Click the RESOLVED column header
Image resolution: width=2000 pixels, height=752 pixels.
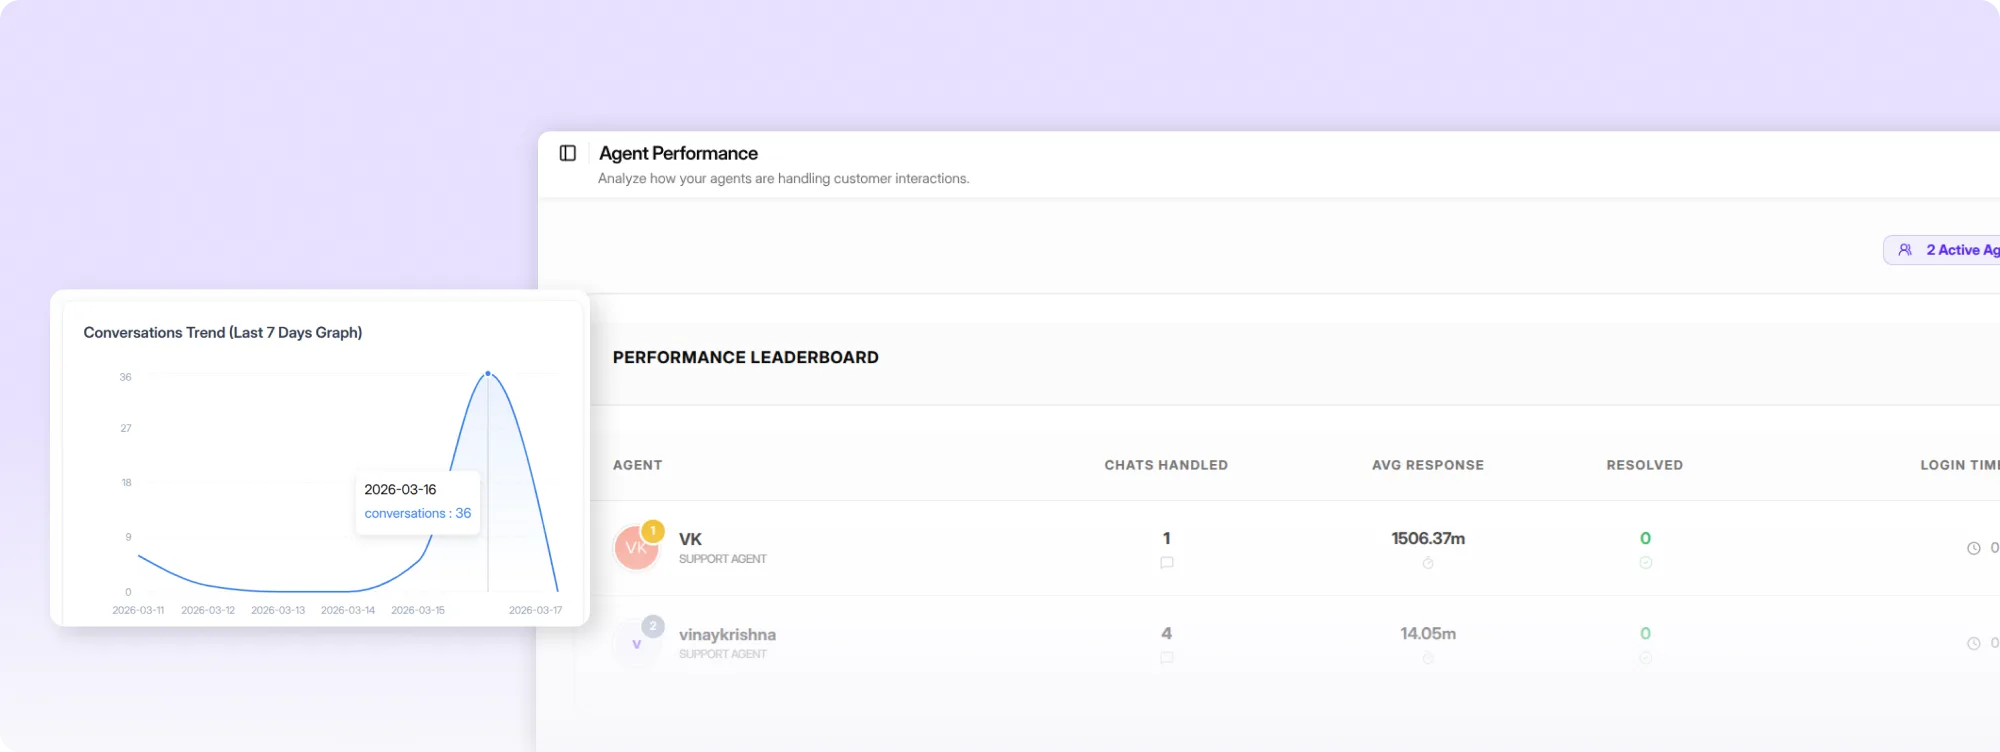(x=1644, y=465)
